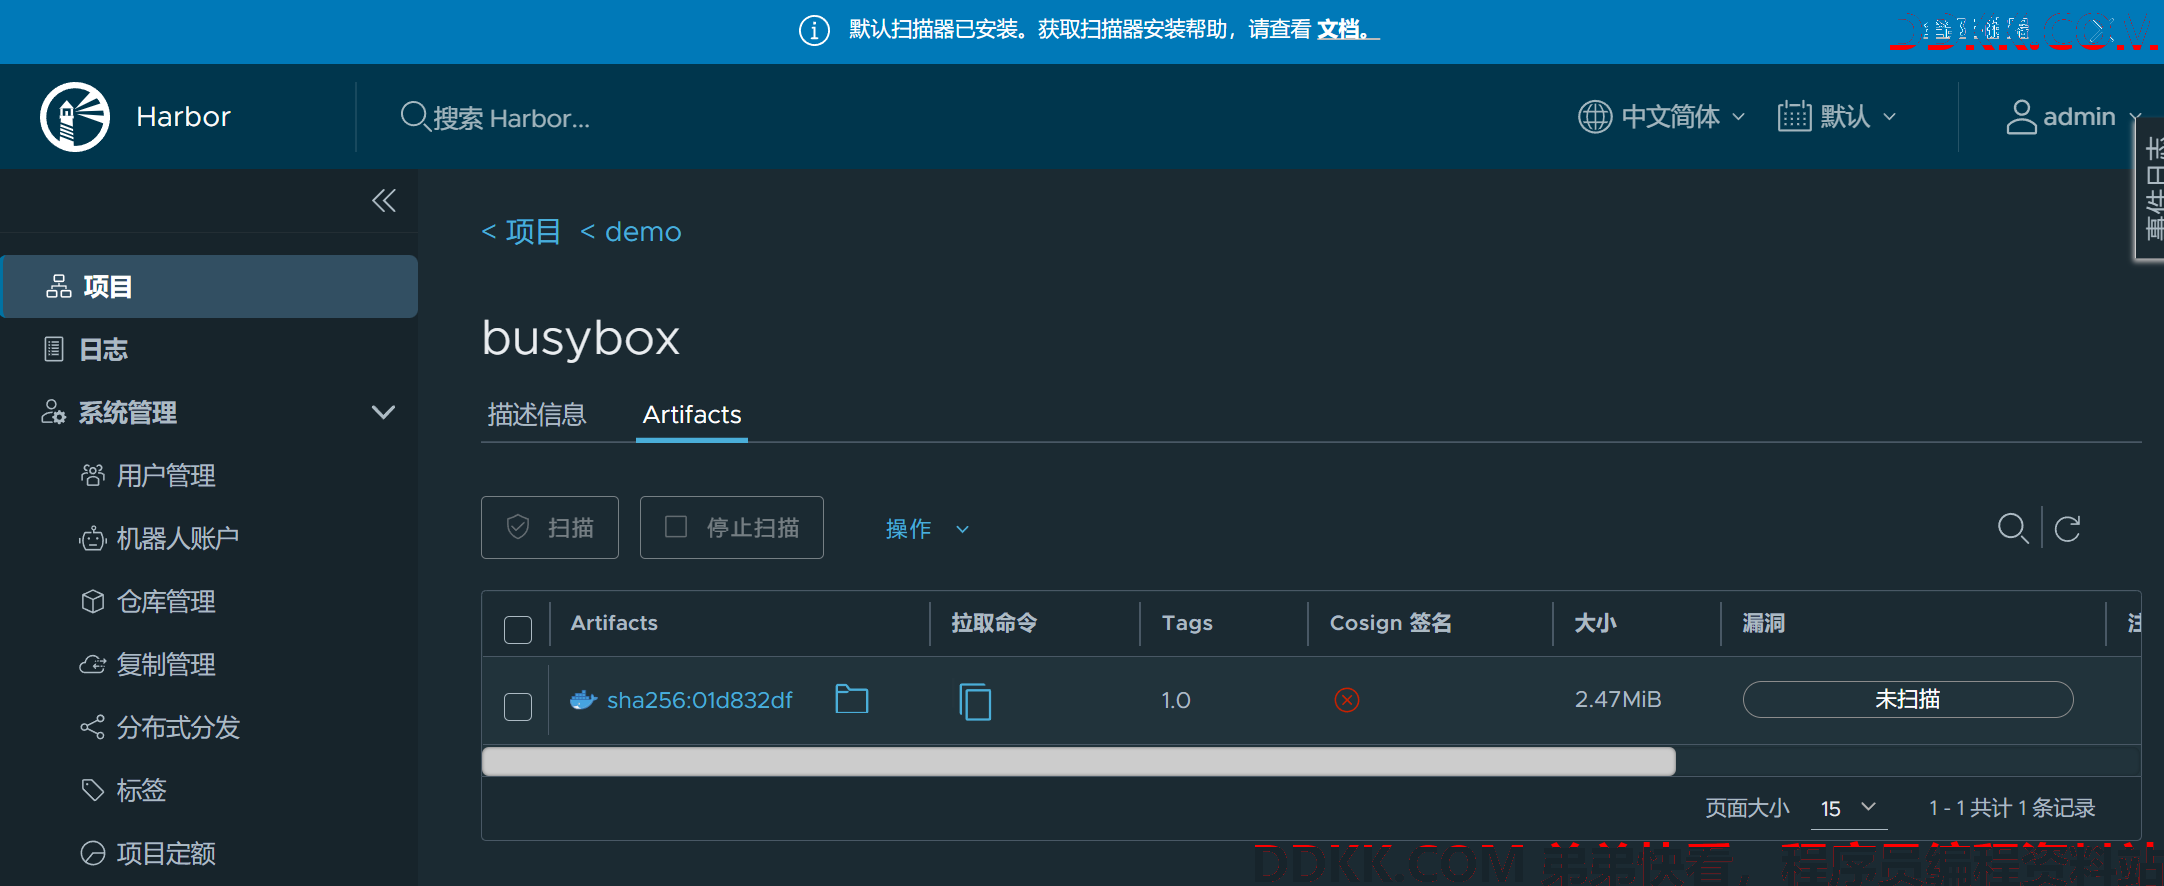This screenshot has width=2164, height=886.
Task: Refresh the artifact list
Action: click(x=2068, y=528)
